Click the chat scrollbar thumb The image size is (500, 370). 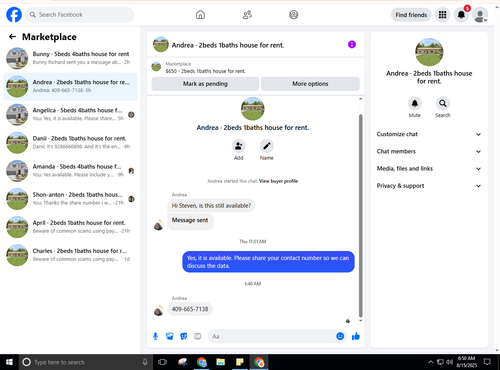click(360, 215)
